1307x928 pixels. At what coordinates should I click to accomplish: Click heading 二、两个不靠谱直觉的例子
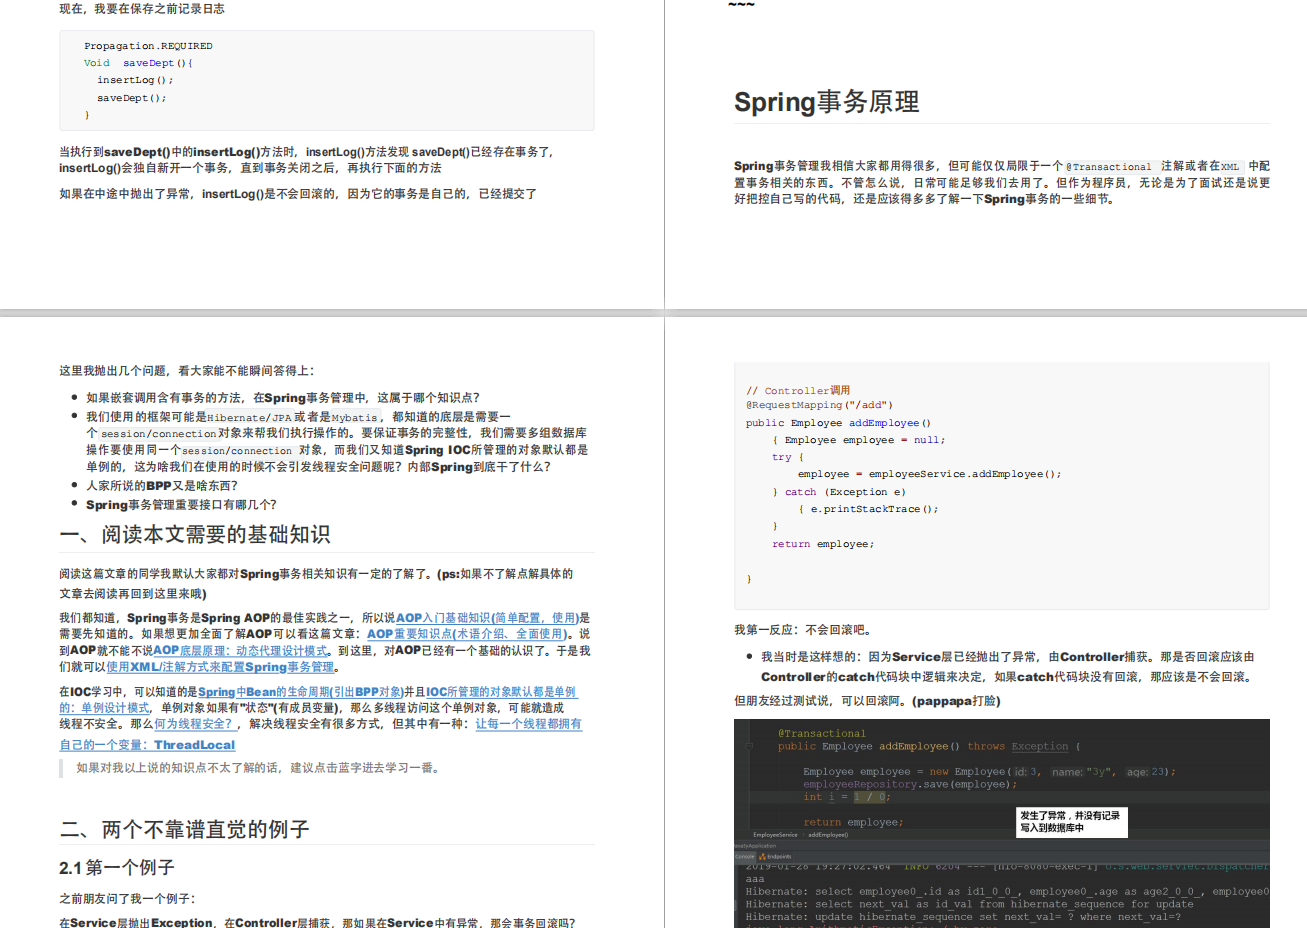tap(185, 830)
